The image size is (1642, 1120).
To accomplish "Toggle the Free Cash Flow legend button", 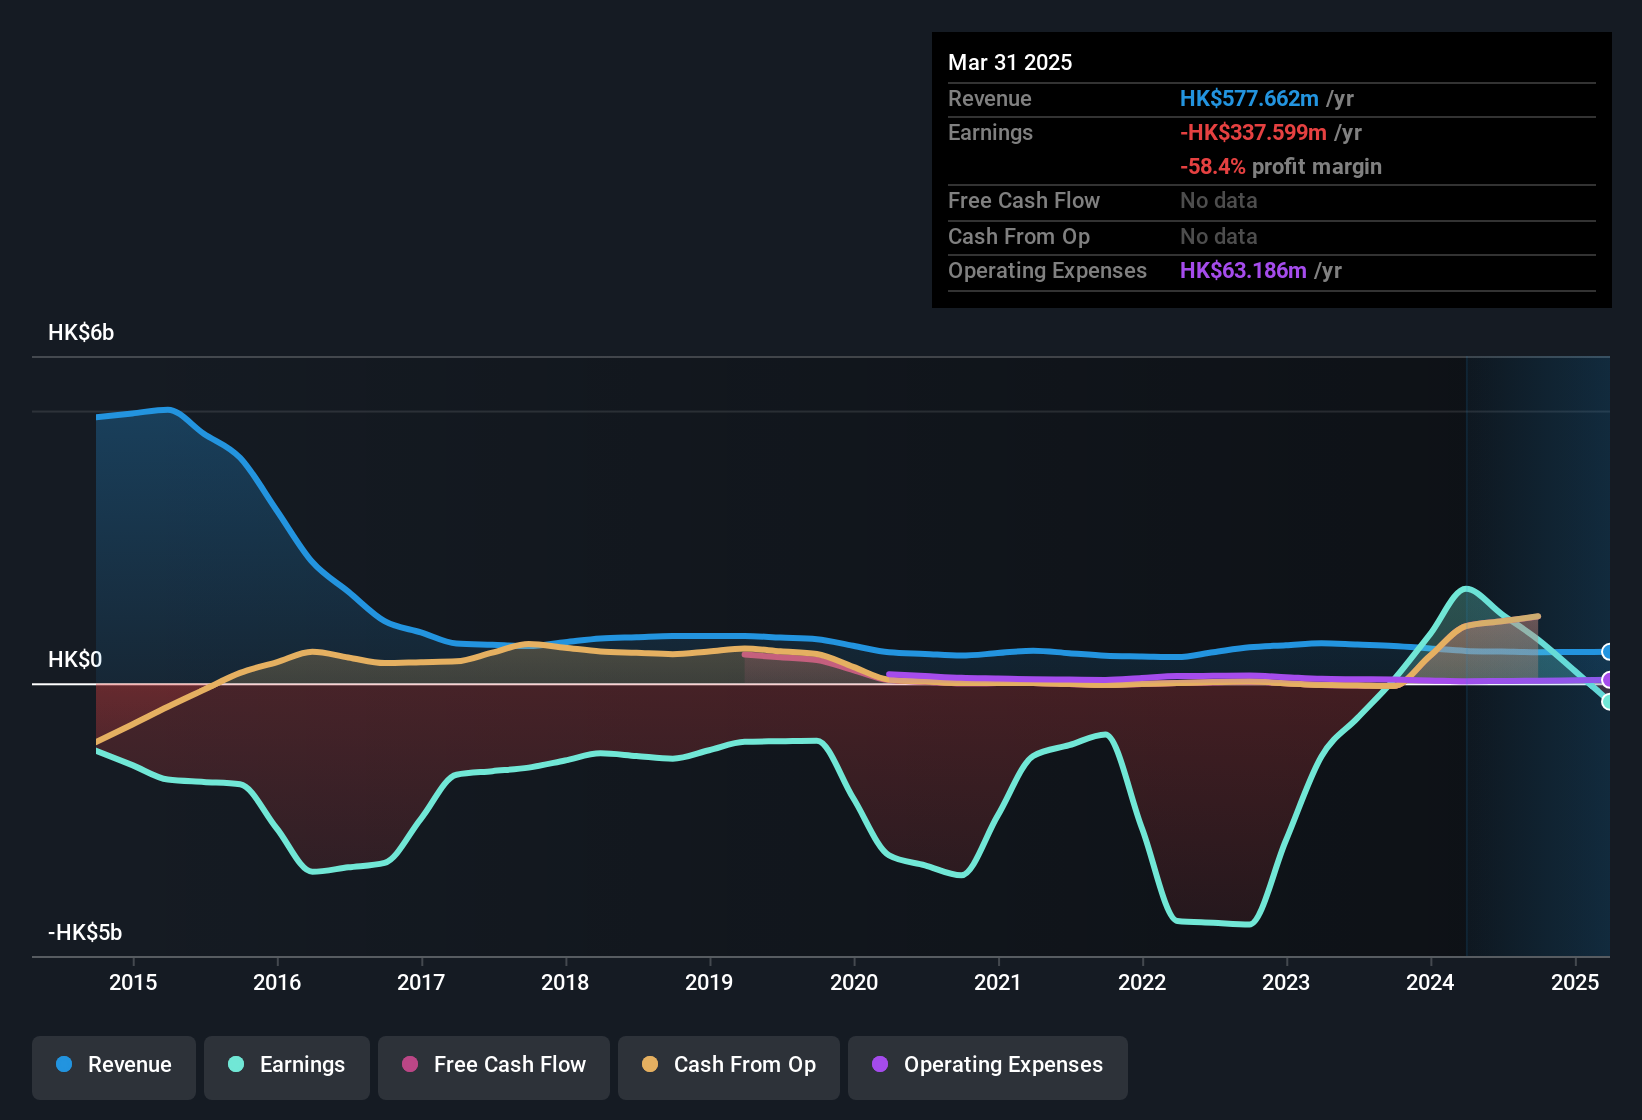I will (x=494, y=1067).
